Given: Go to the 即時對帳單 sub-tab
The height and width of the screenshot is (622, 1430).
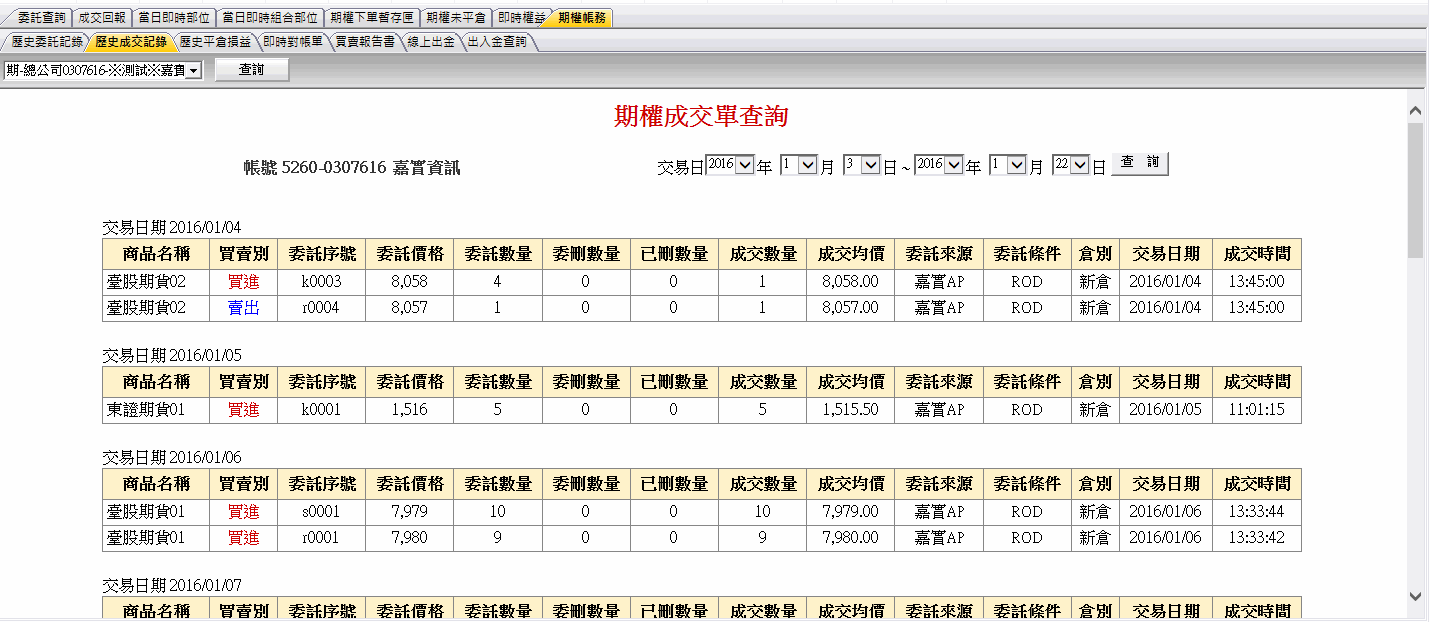Looking at the screenshot, I should [x=293, y=42].
